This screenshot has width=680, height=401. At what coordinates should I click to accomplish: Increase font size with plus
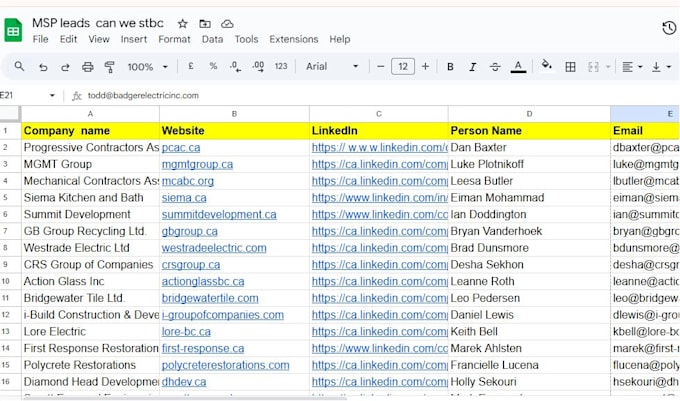coord(425,66)
